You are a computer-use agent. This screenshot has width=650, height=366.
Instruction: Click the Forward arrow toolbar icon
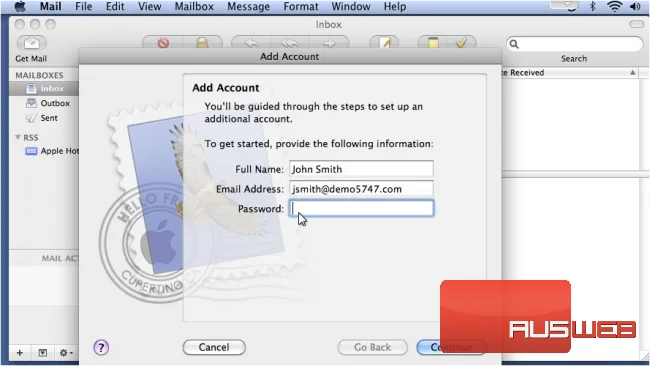point(329,43)
